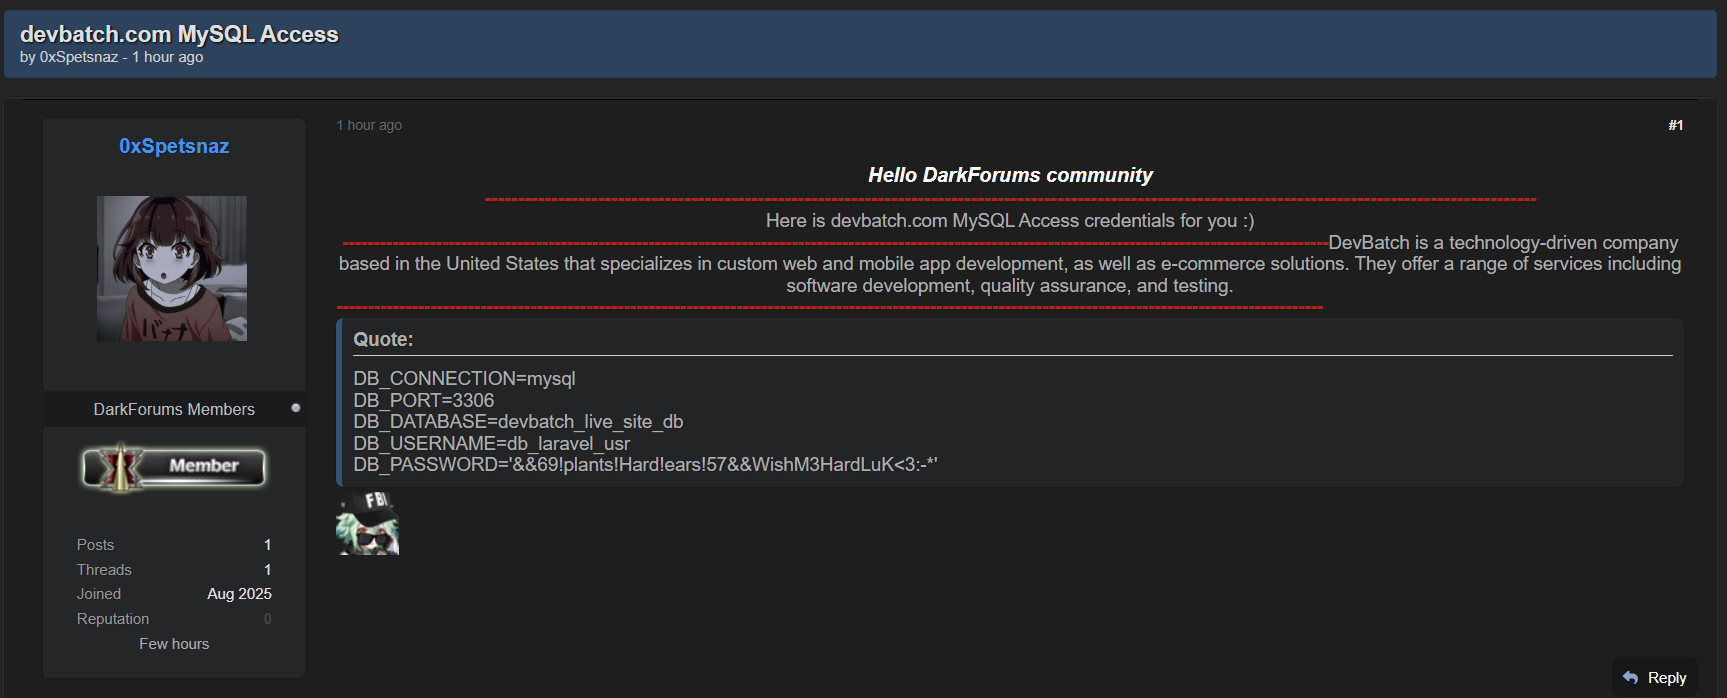The height and width of the screenshot is (698, 1727).
Task: Click the DB_PORT=3306 line
Action: 423,400
